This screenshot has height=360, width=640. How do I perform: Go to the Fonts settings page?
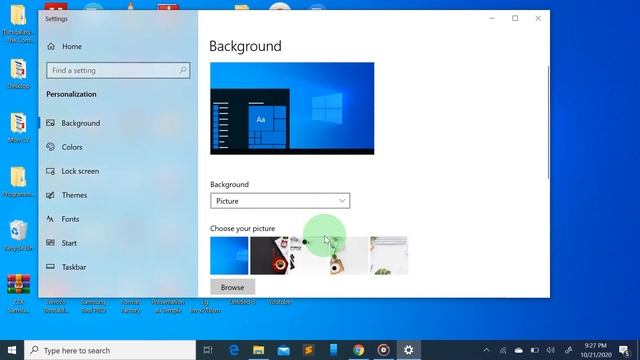coord(70,219)
